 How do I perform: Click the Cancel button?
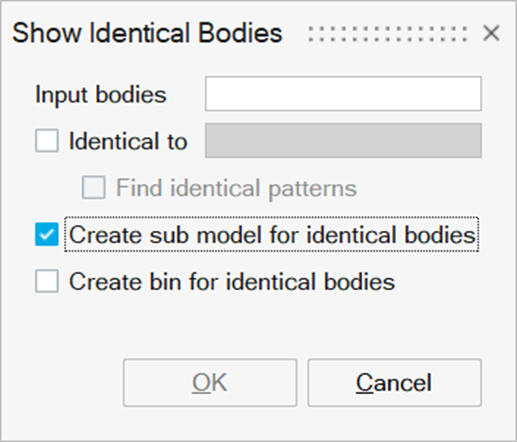(x=394, y=383)
